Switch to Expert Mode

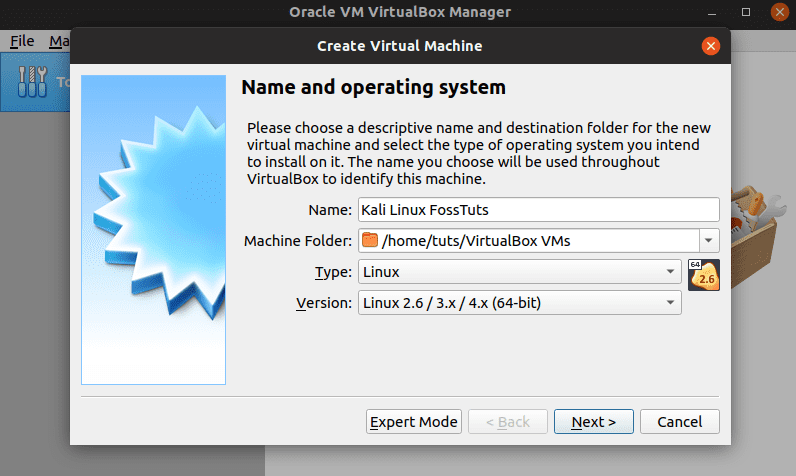[x=414, y=422]
